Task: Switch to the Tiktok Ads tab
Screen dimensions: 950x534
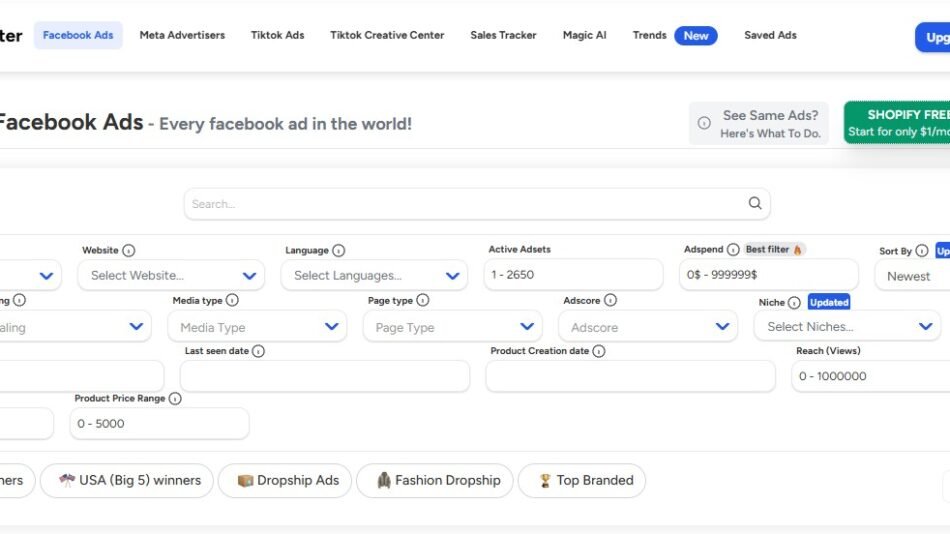Action: pos(277,35)
